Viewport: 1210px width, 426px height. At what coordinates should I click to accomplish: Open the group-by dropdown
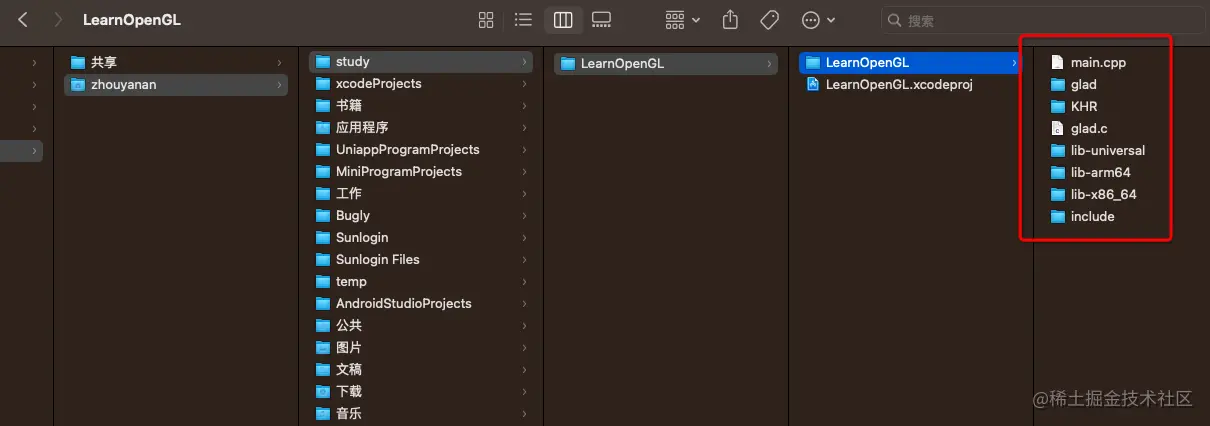[x=683, y=20]
